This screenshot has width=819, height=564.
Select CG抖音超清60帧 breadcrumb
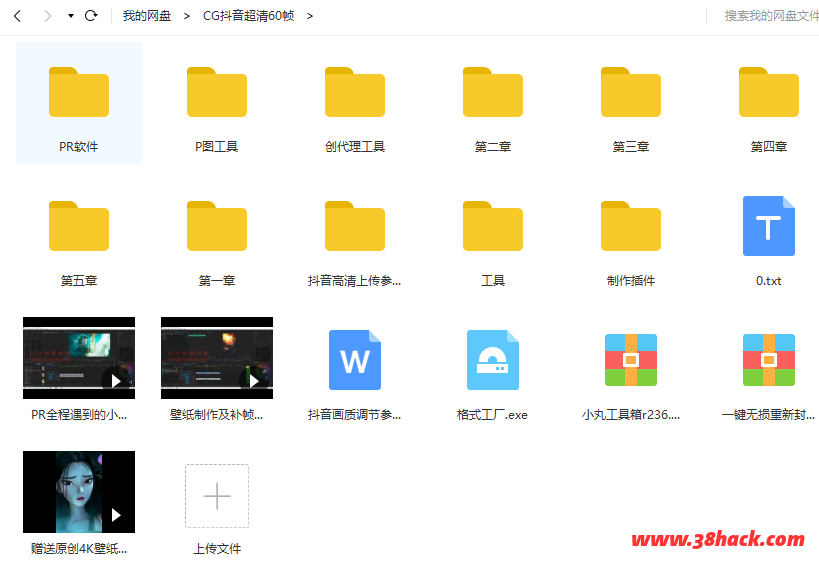249,16
